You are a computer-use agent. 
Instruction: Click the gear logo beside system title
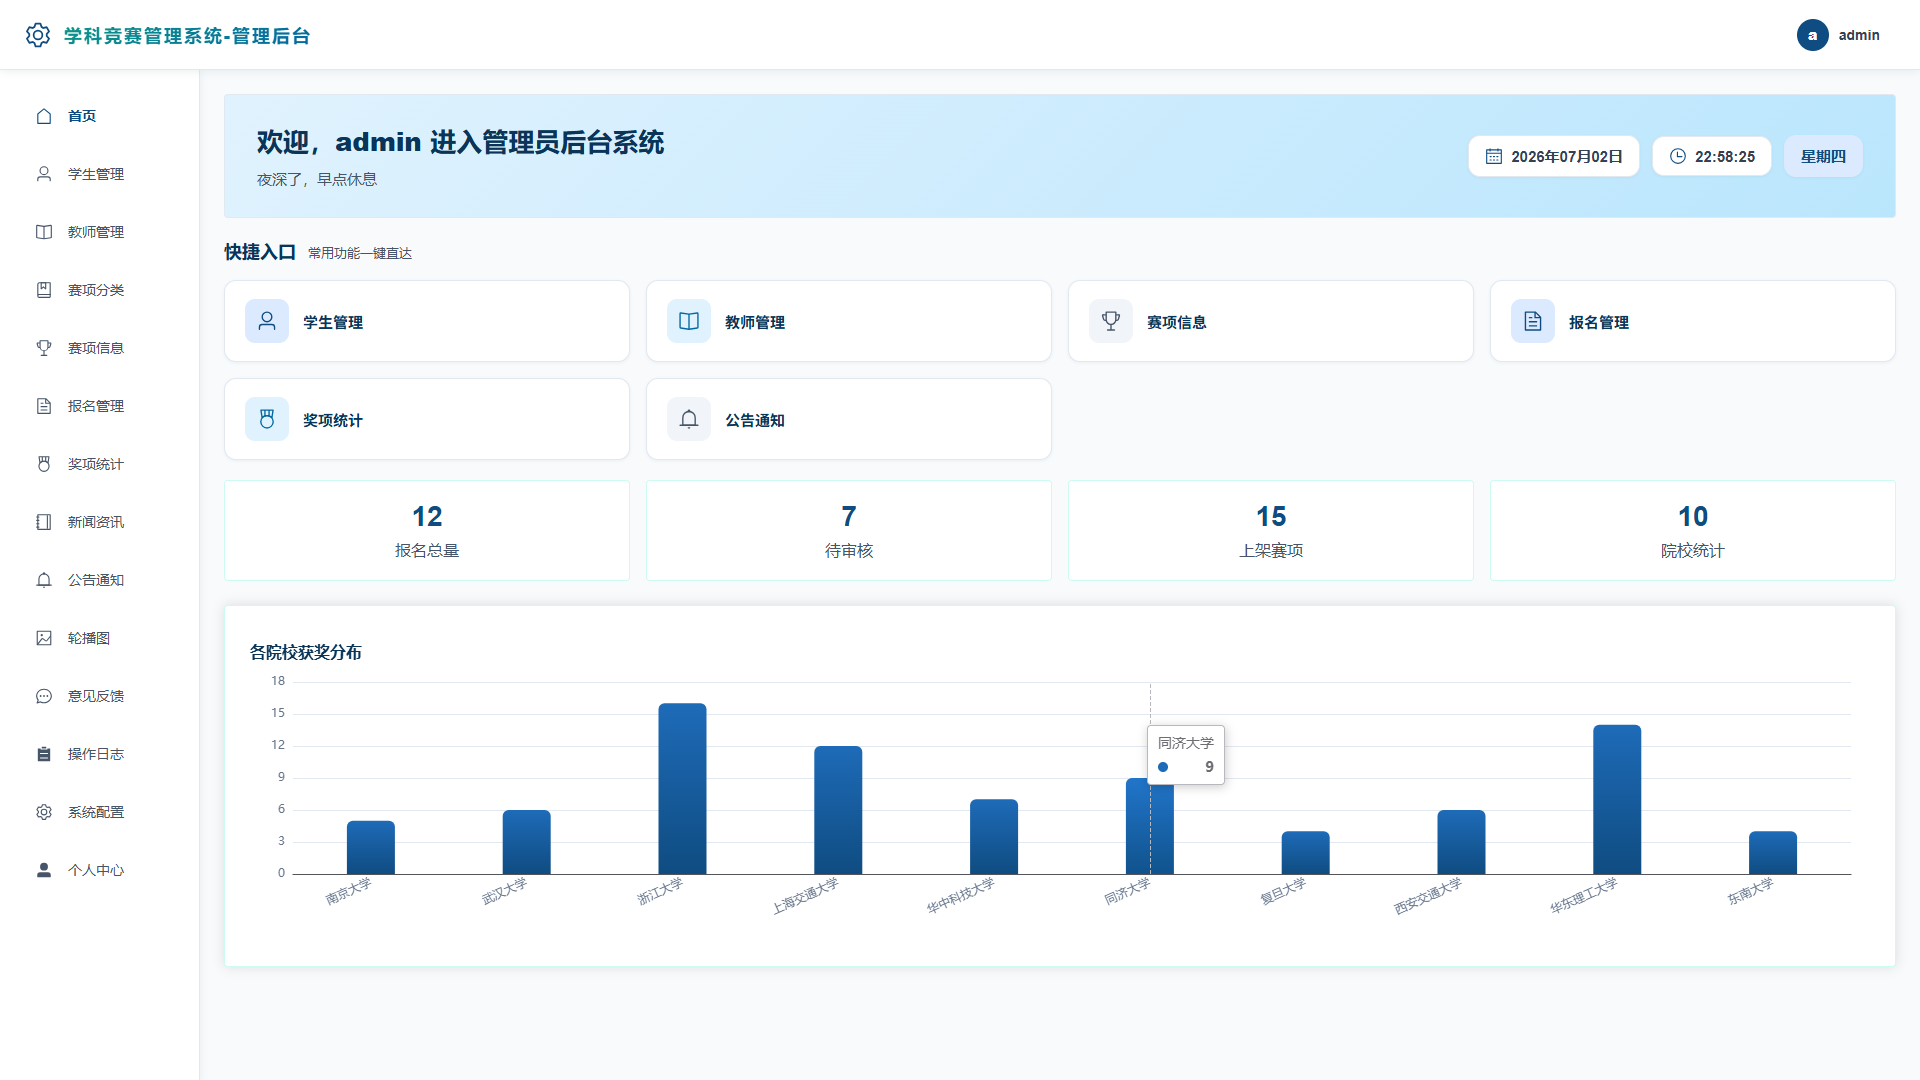click(38, 35)
